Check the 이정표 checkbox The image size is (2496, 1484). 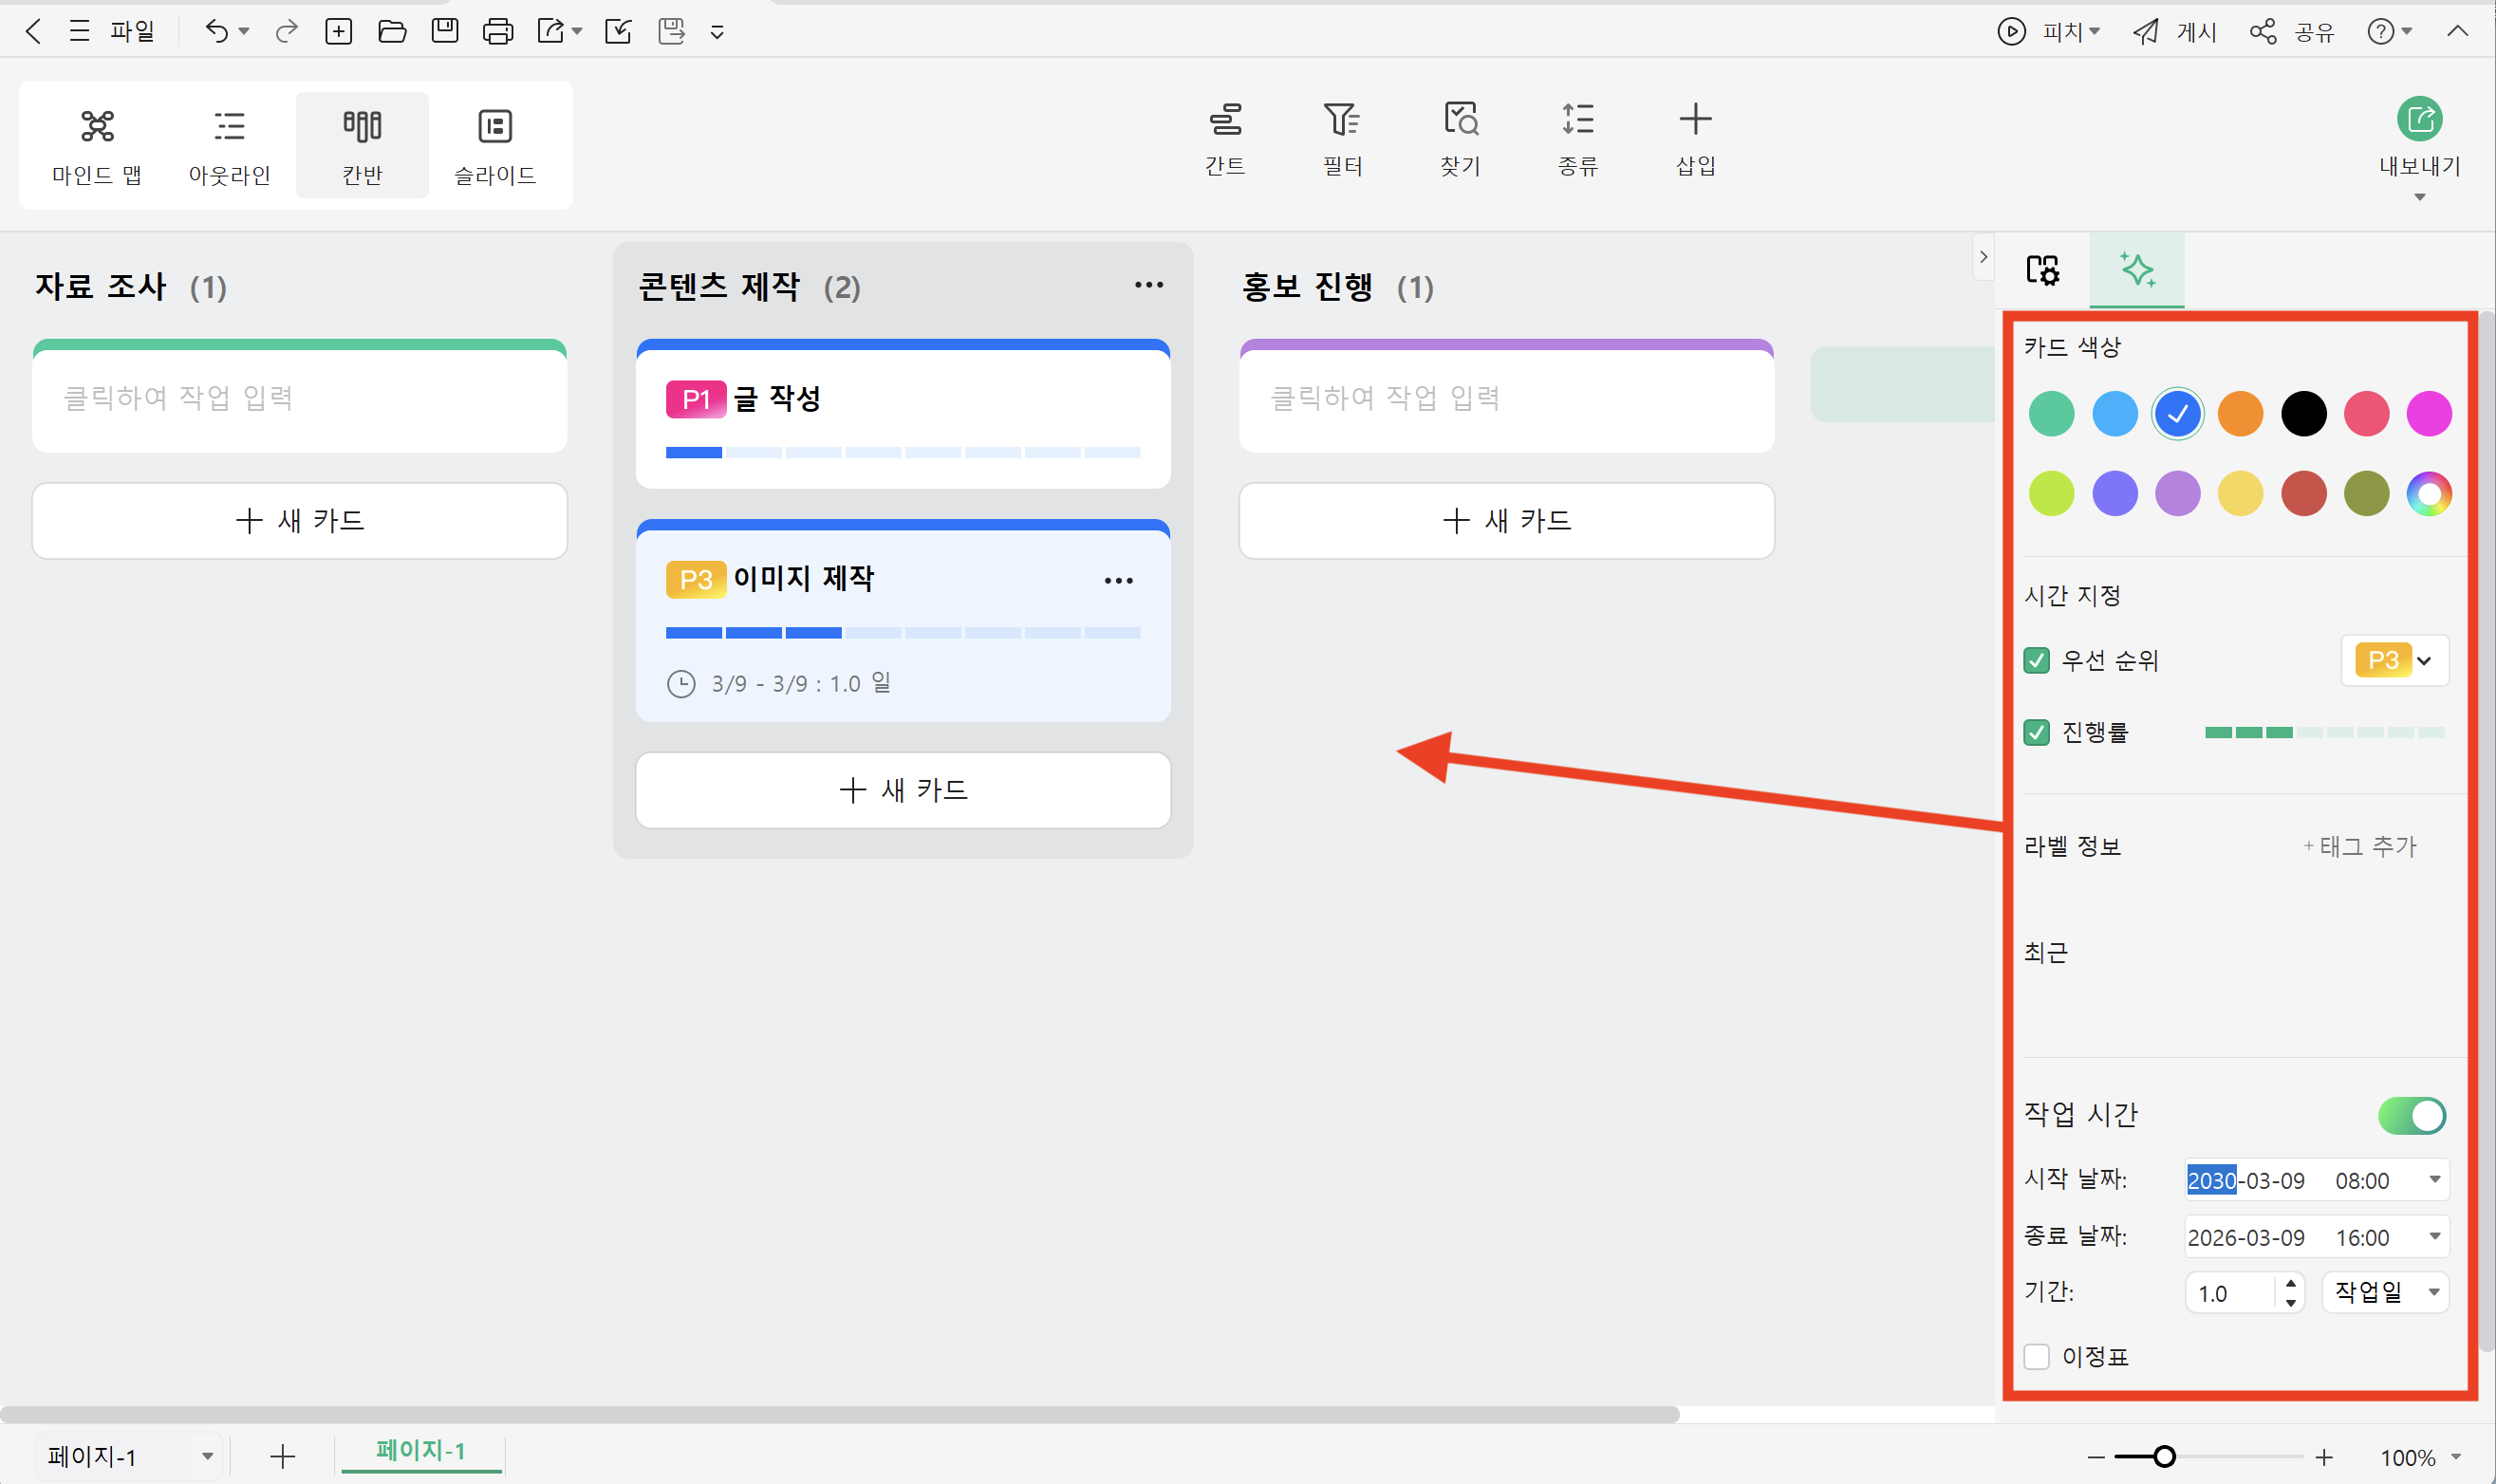[2039, 1357]
